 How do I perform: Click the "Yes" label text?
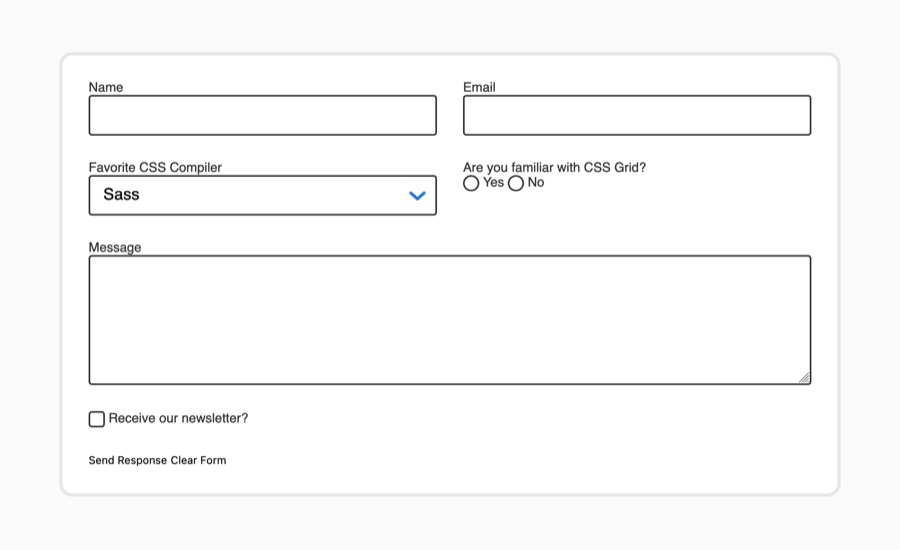click(494, 183)
